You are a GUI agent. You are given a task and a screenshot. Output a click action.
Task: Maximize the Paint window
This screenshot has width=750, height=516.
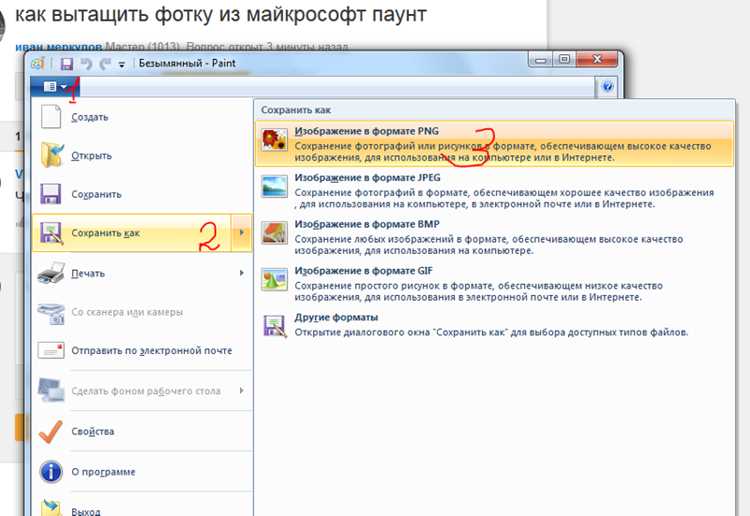point(564,59)
